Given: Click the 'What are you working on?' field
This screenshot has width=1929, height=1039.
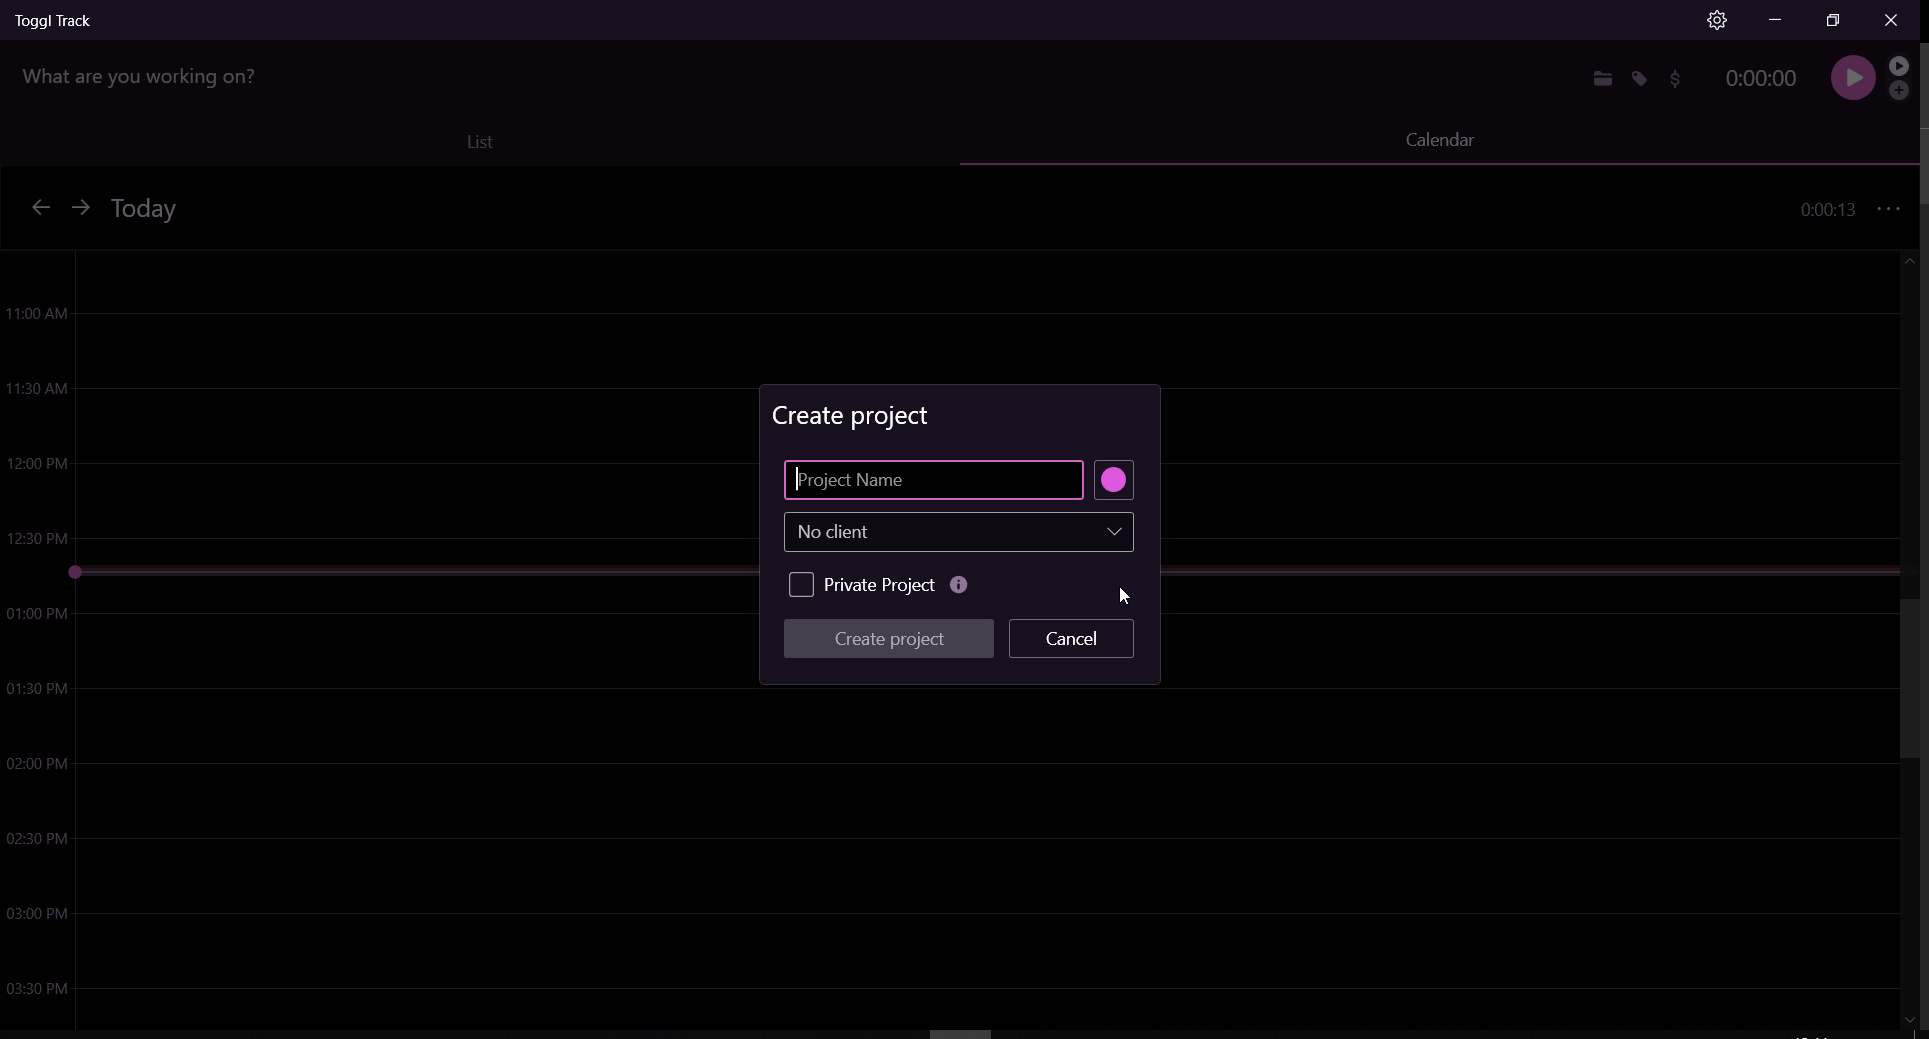Looking at the screenshot, I should 139,77.
